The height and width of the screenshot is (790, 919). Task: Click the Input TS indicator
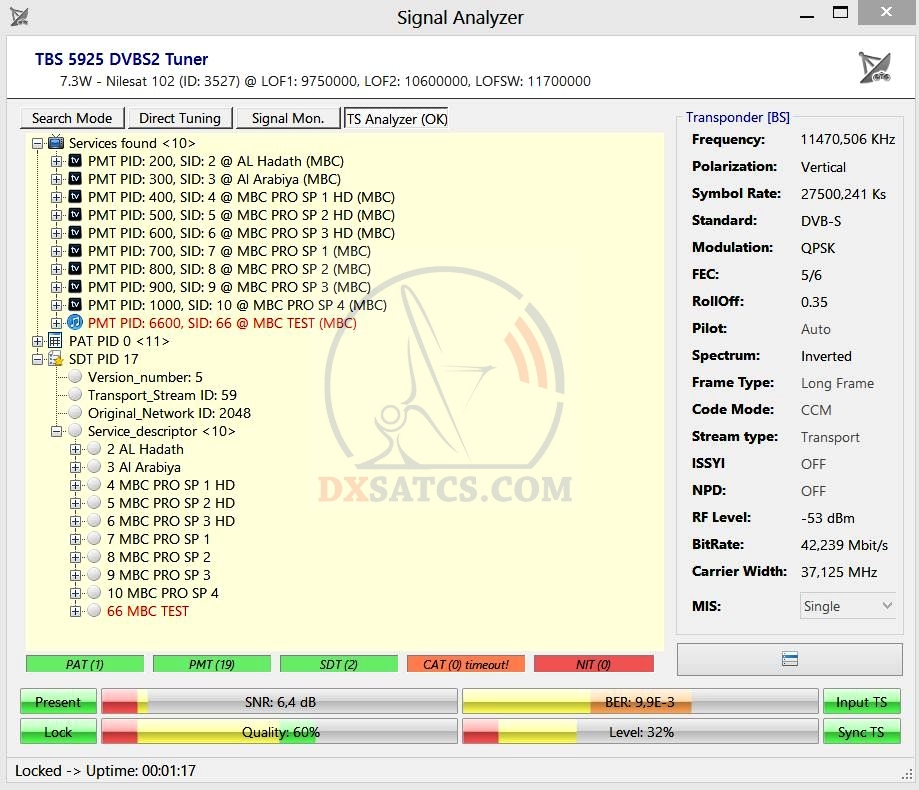coord(861,702)
